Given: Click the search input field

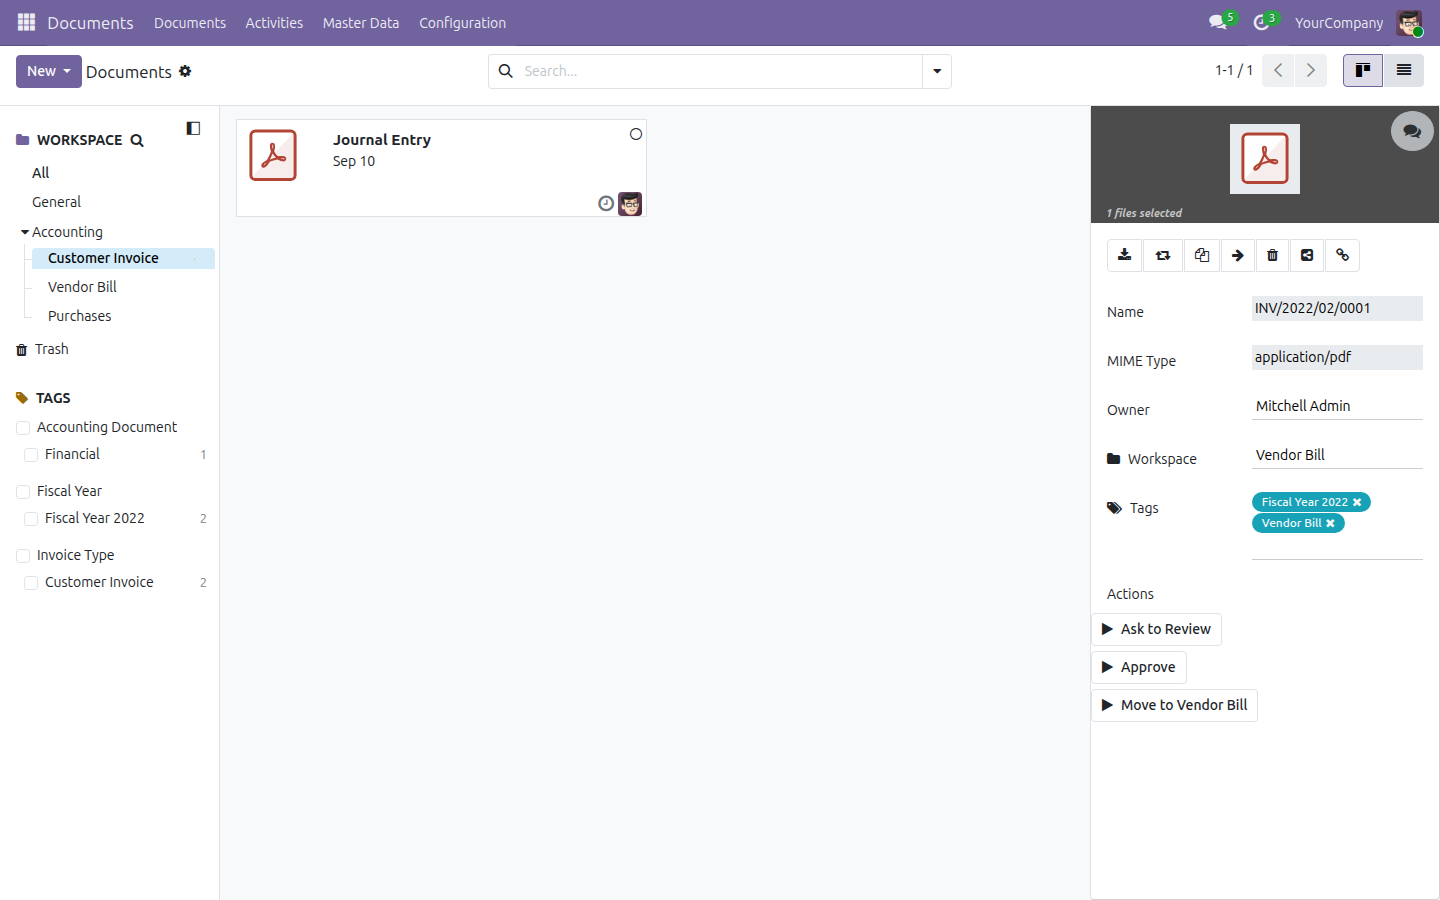Looking at the screenshot, I should pos(720,71).
